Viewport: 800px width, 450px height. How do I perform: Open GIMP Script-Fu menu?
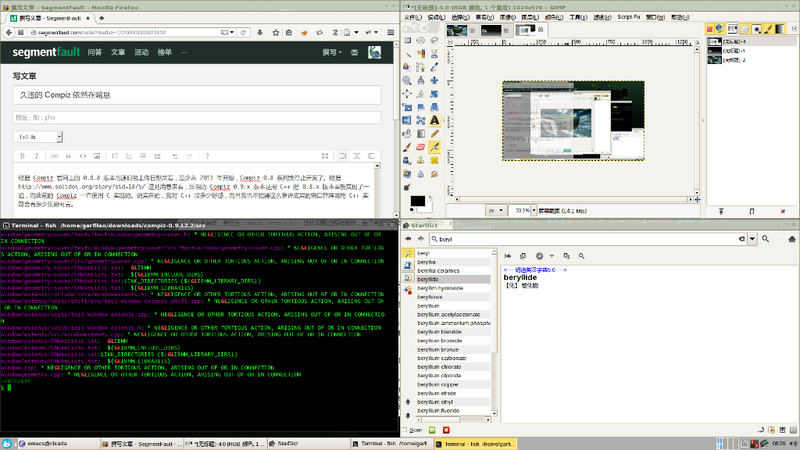point(629,17)
